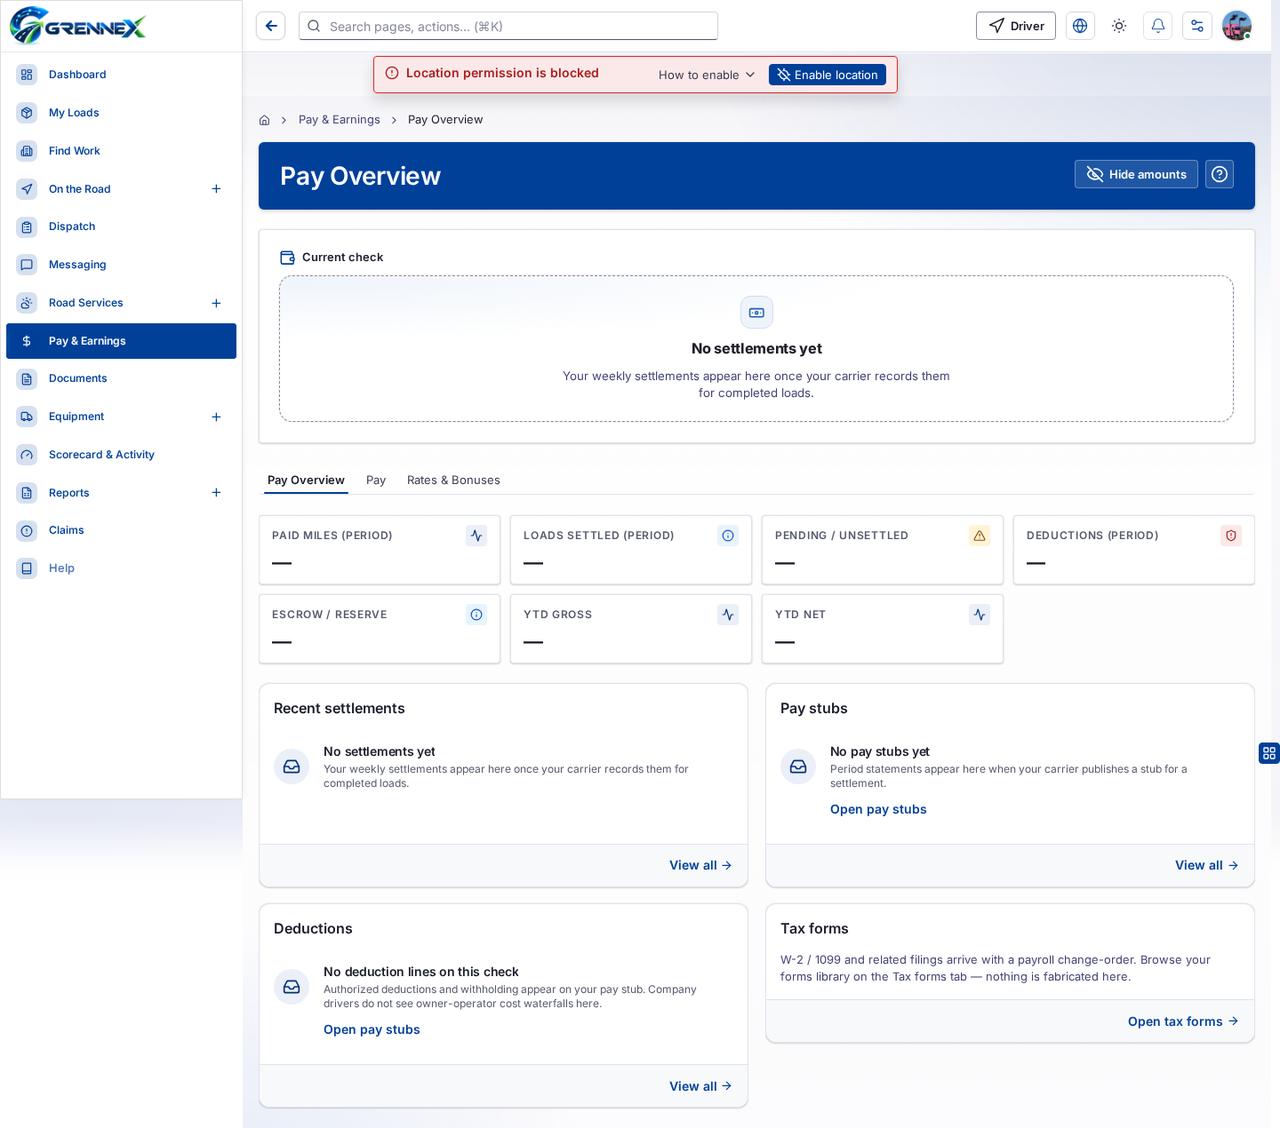Click the Dashboard sidebar icon
Image resolution: width=1280 pixels, height=1128 pixels.
click(x=27, y=74)
